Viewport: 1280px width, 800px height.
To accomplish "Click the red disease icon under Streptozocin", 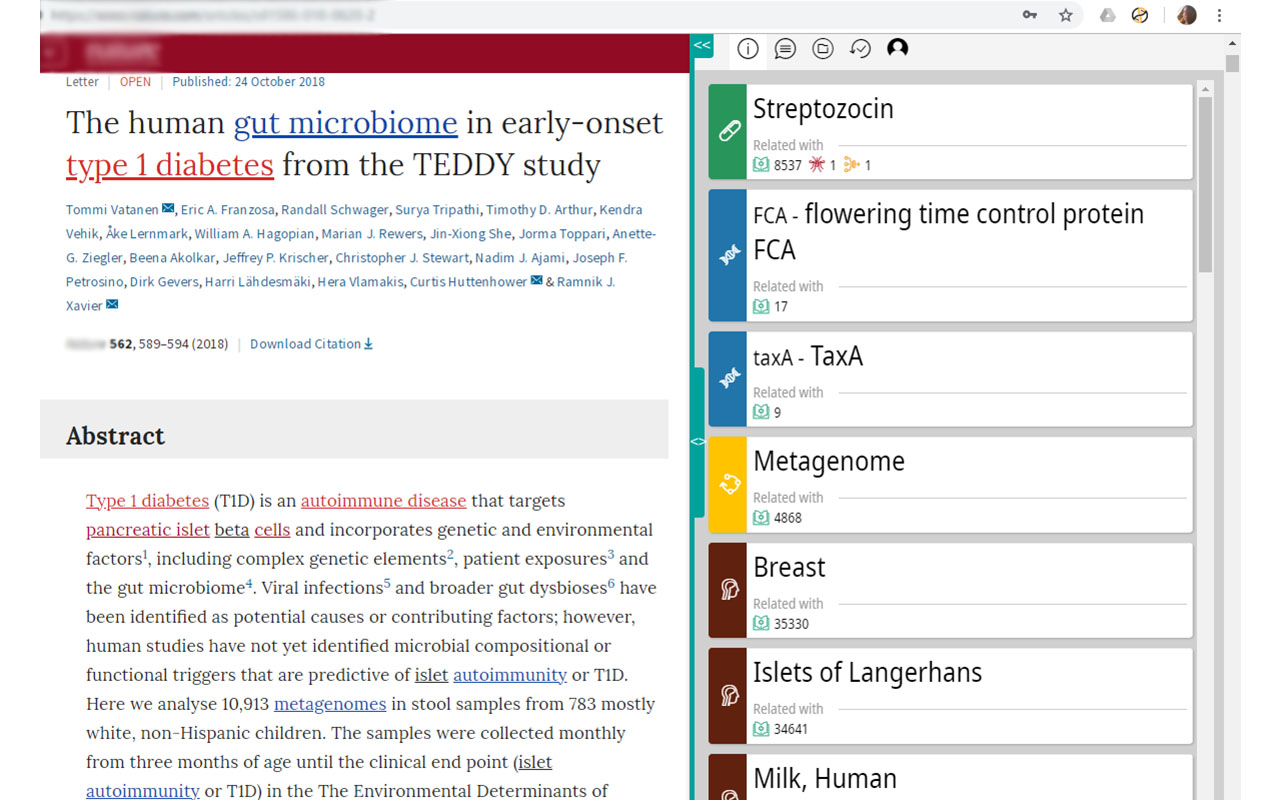I will coord(817,165).
